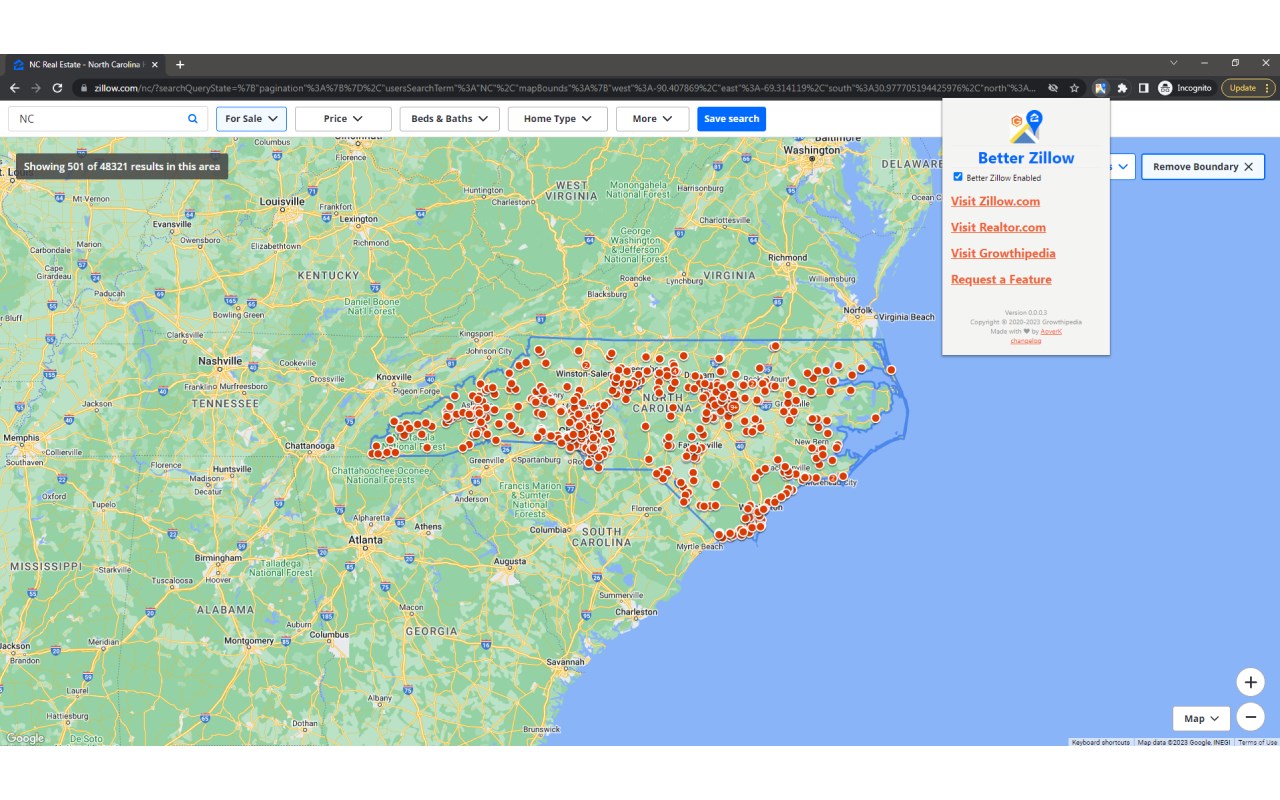The width and height of the screenshot is (1280, 800).
Task: Close the NC Real Estate tab
Action: click(x=155, y=64)
